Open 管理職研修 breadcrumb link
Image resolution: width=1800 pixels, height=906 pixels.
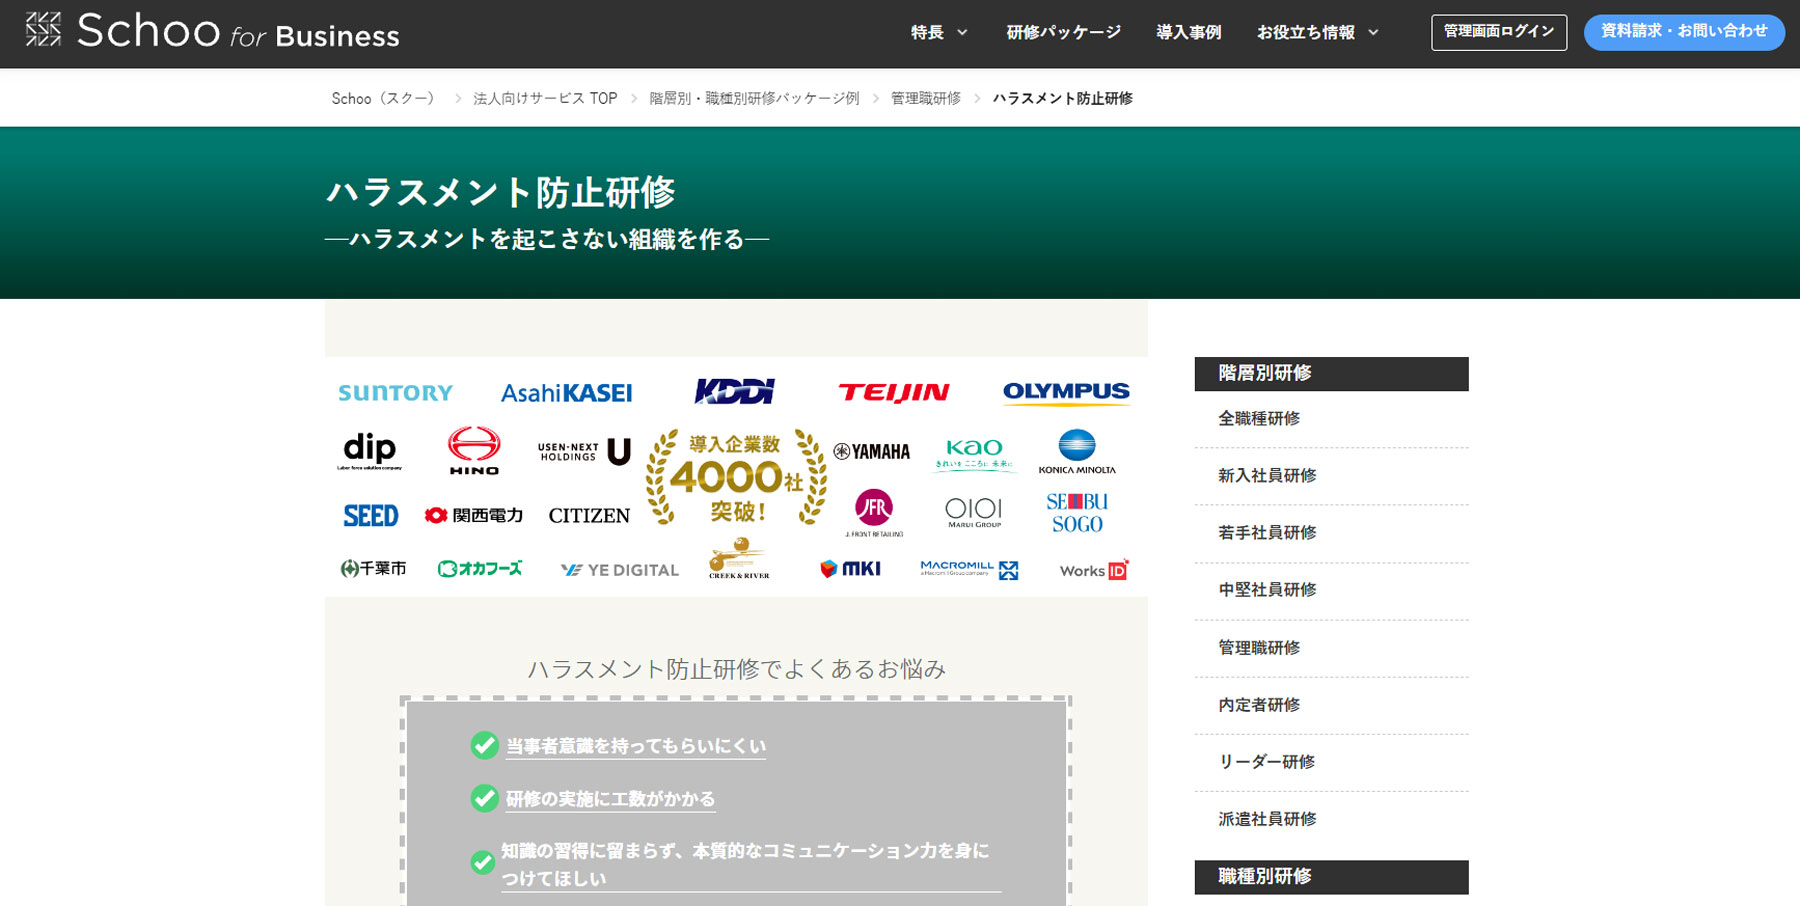926,98
